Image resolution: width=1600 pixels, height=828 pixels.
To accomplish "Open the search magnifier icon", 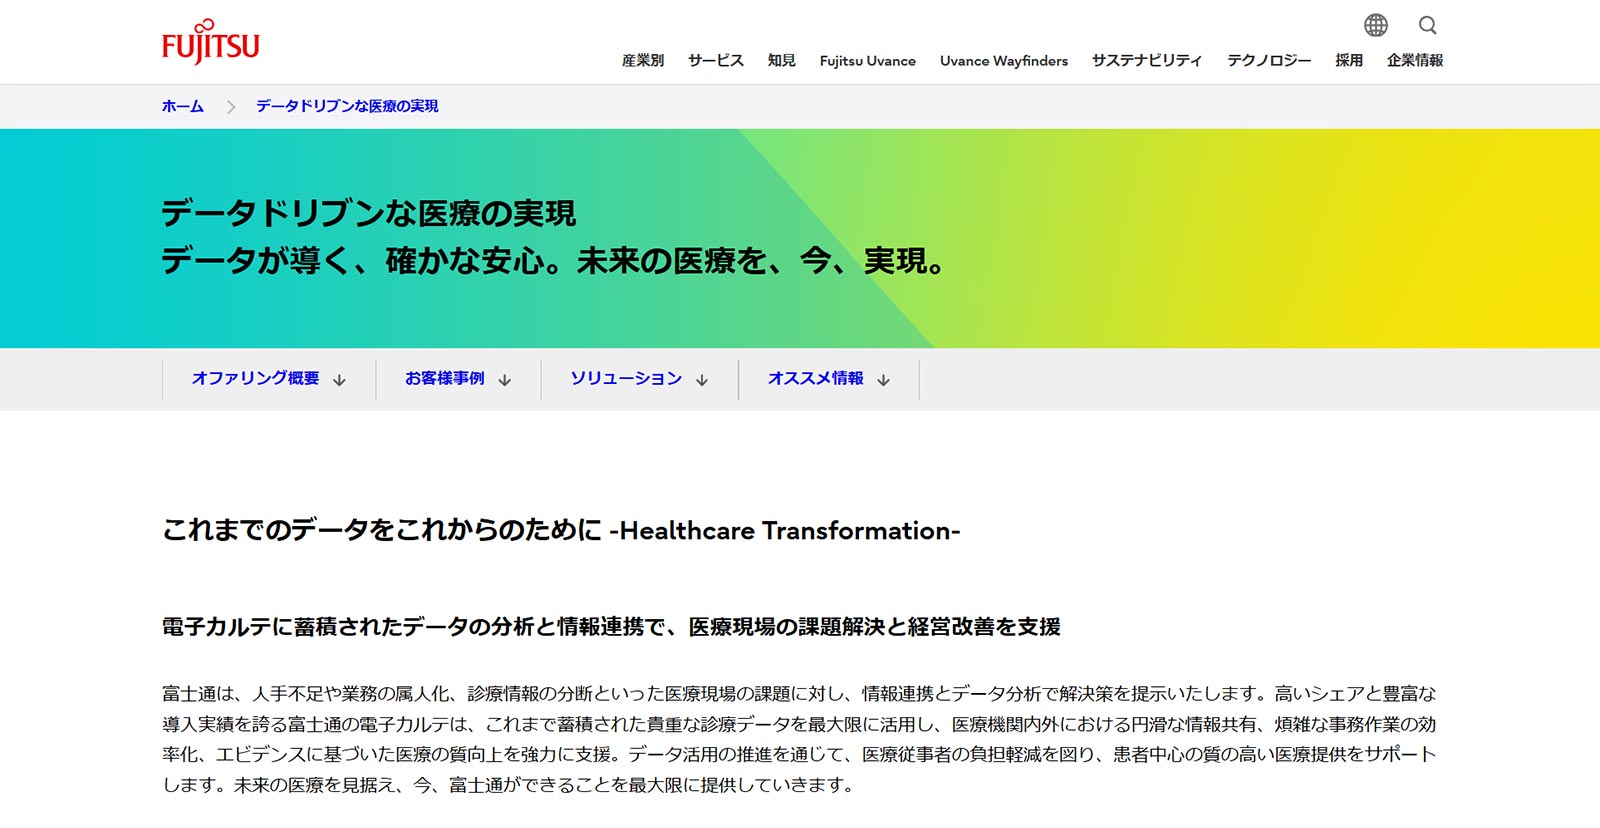I will point(1428,25).
